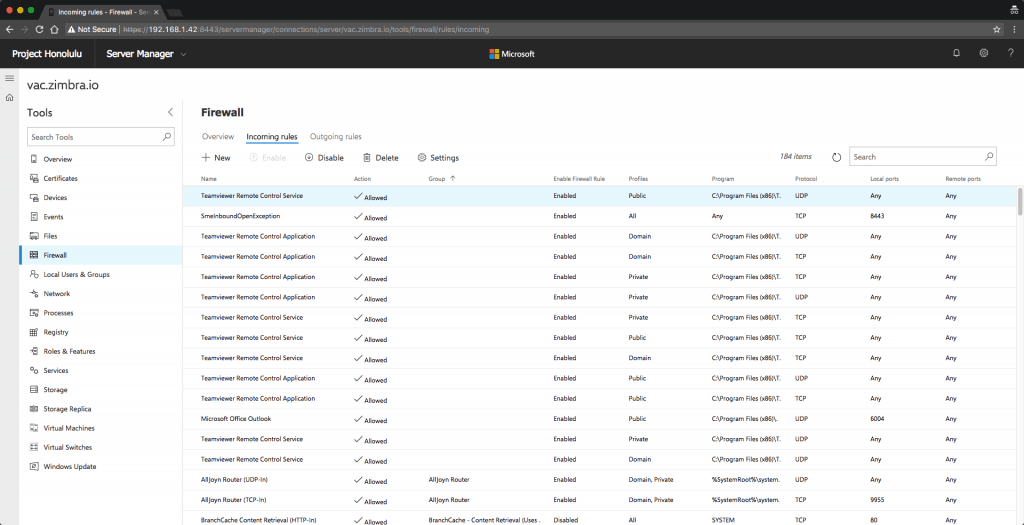
Task: Click the New rule button
Action: pyautogui.click(x=216, y=157)
